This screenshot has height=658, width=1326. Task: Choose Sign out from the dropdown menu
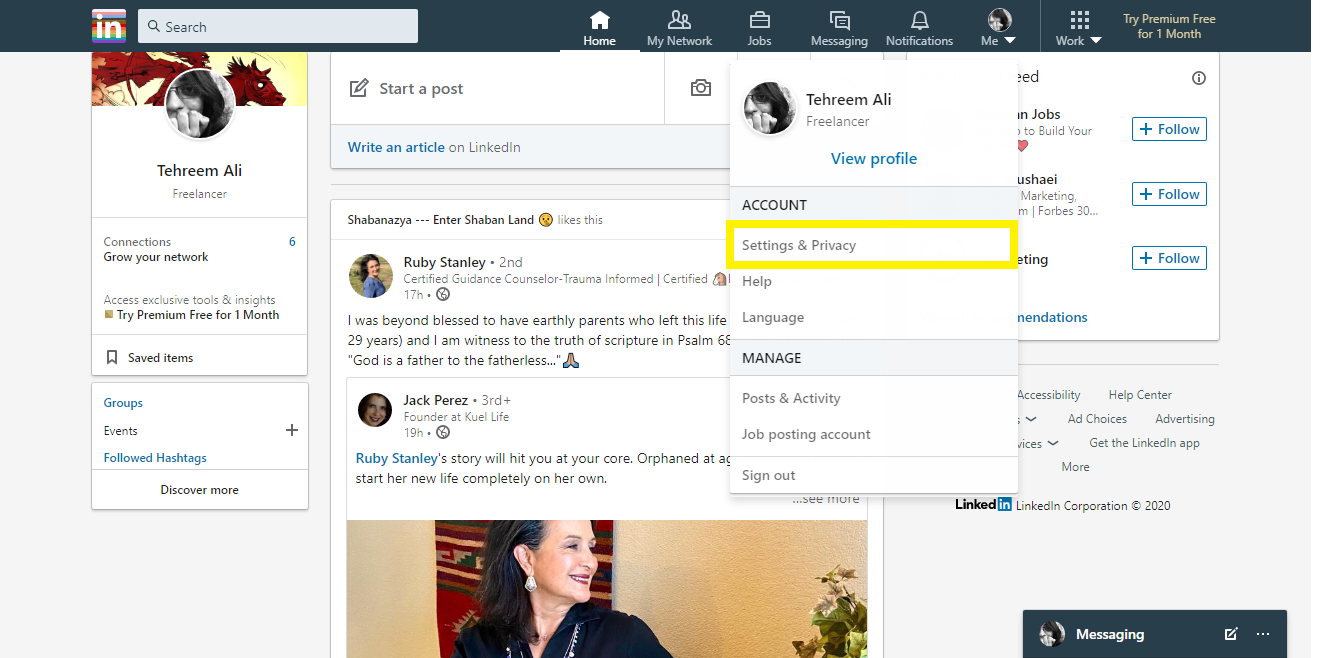click(768, 475)
